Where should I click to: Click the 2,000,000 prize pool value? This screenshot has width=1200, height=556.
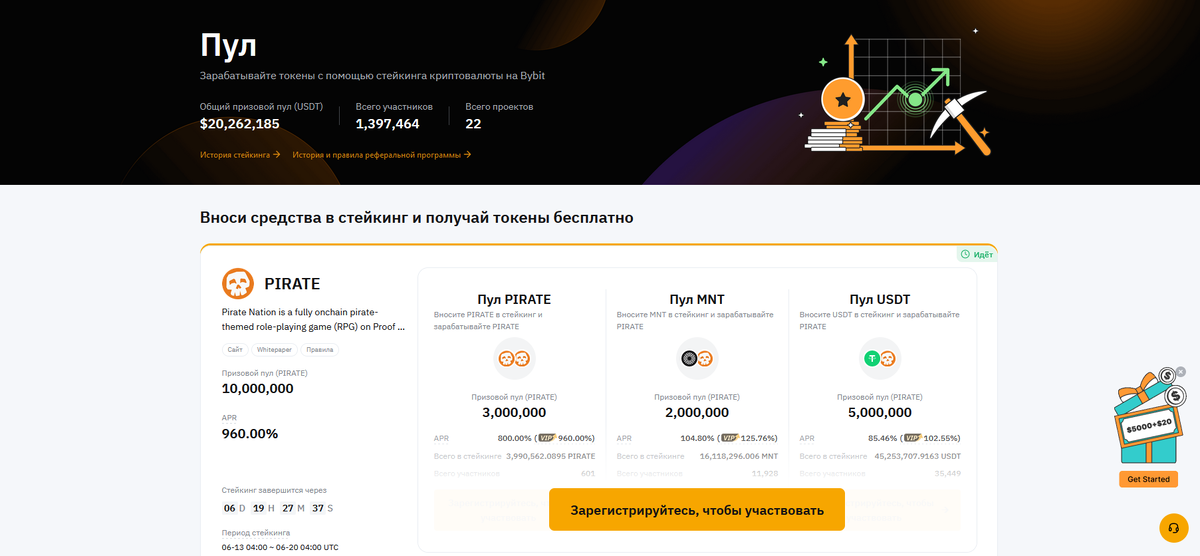[697, 412]
